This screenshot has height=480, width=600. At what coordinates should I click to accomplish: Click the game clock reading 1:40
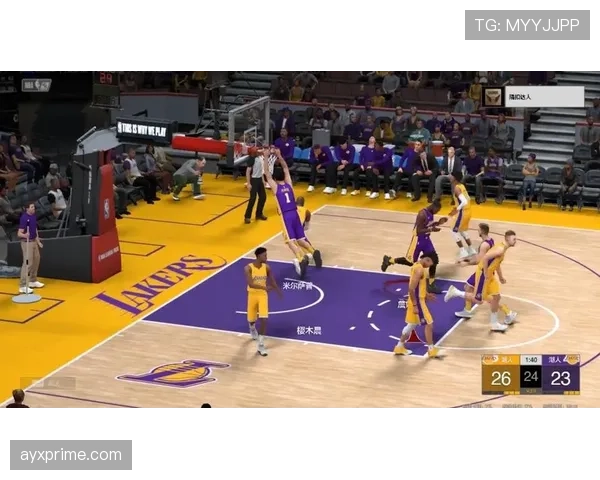tap(531, 360)
